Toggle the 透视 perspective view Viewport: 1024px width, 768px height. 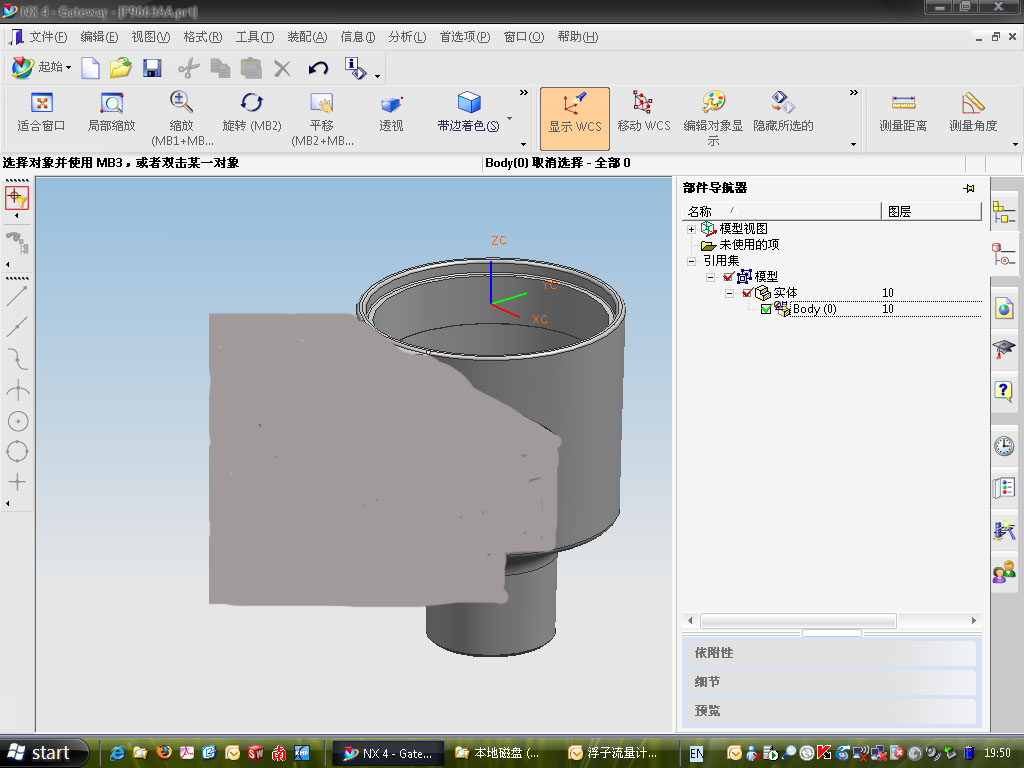391,112
